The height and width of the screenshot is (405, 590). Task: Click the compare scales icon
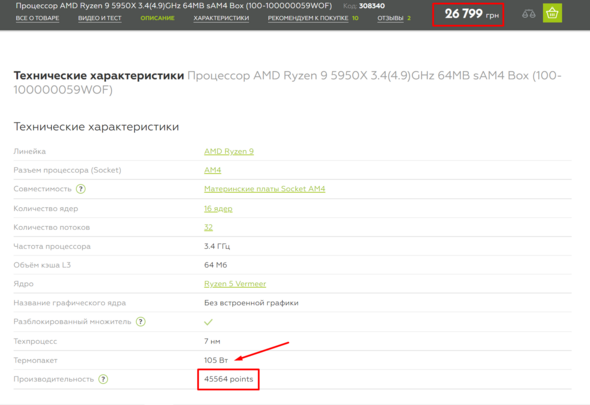click(x=529, y=14)
